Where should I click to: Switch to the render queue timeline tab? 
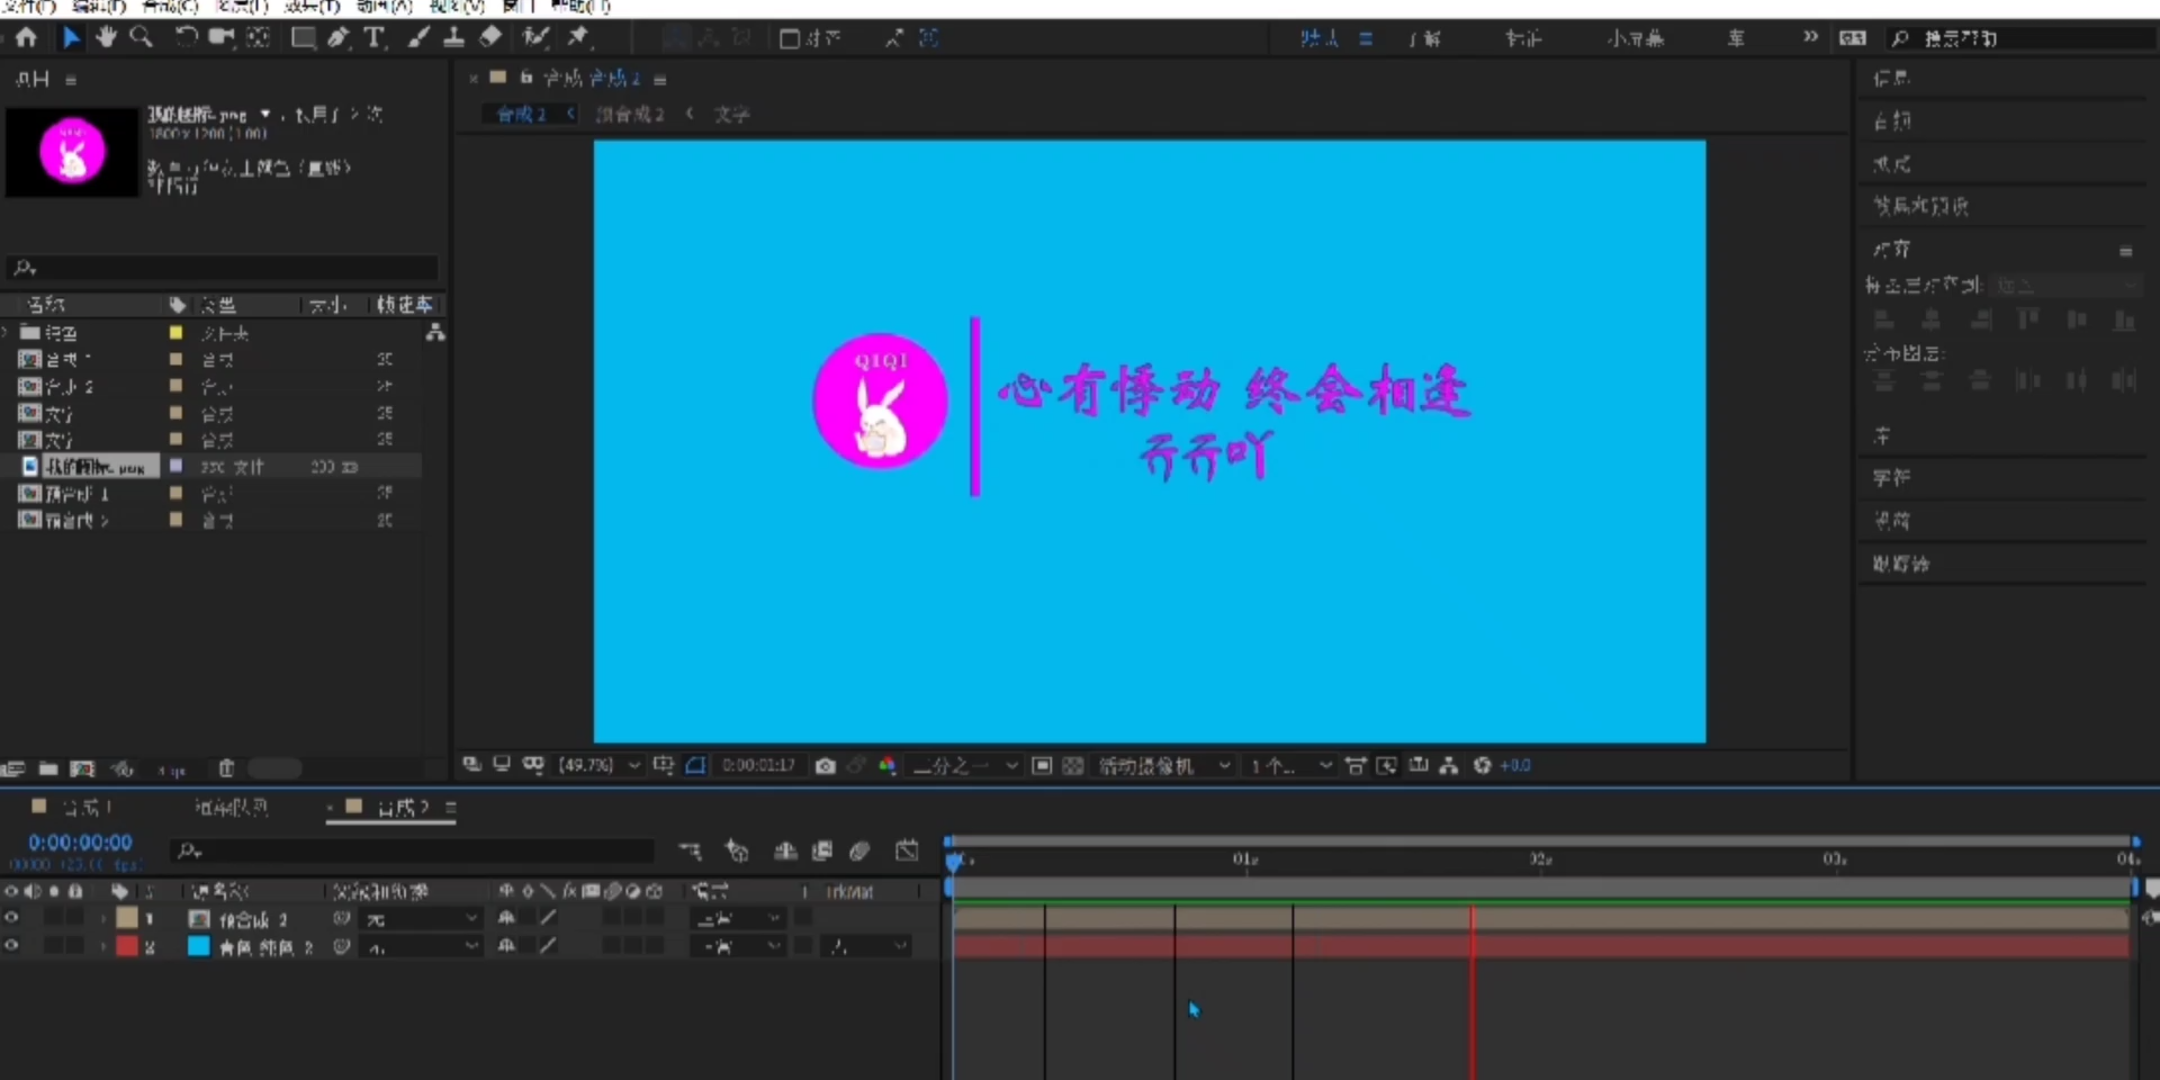point(231,807)
